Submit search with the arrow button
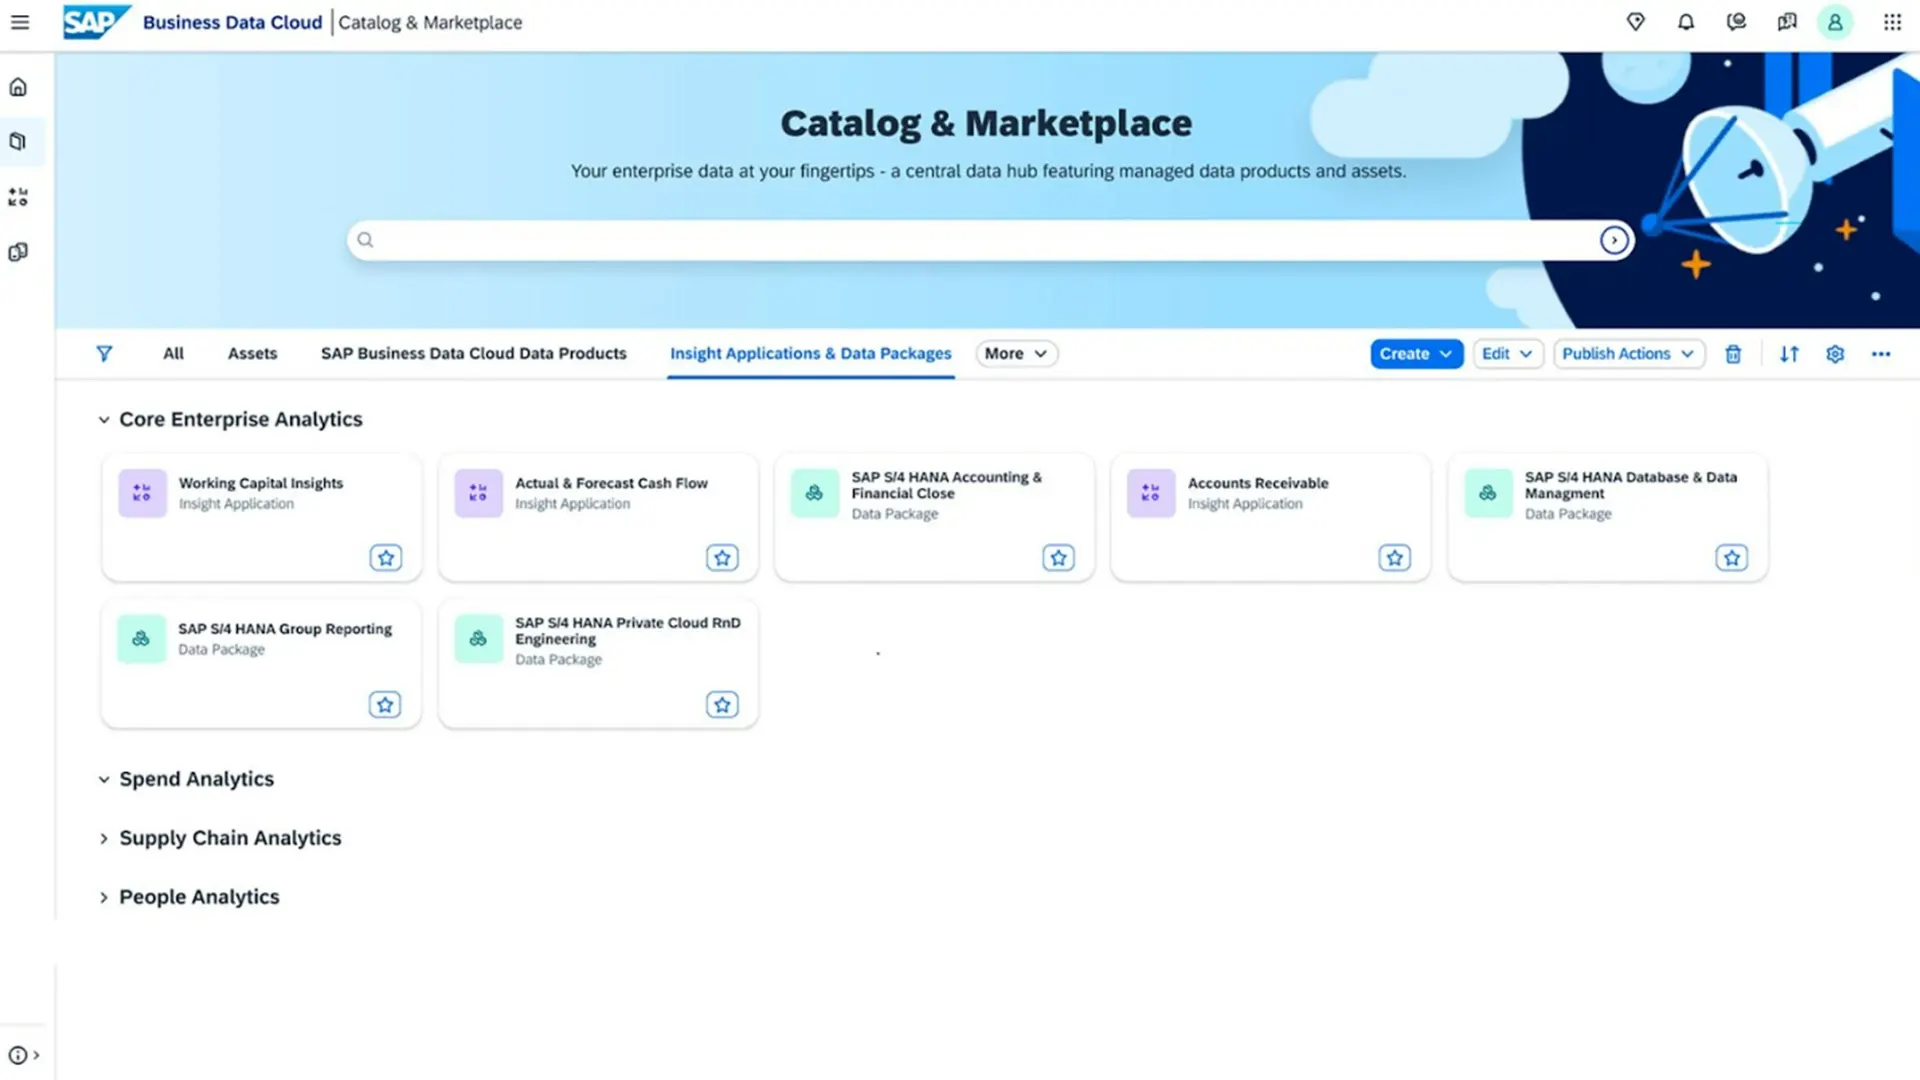The height and width of the screenshot is (1080, 1920). pos(1614,240)
